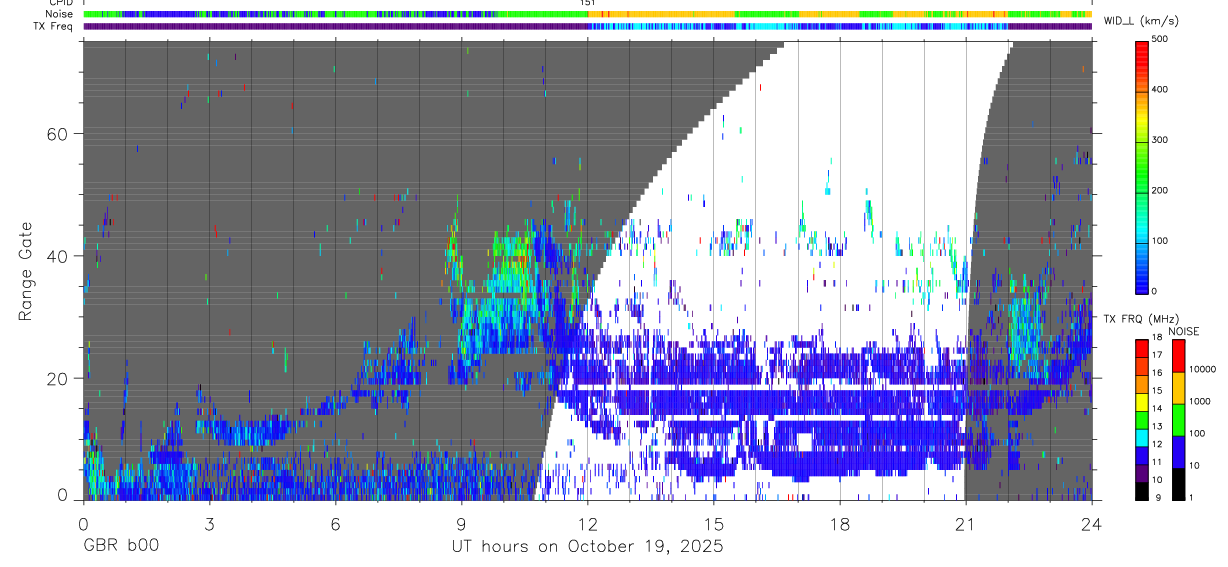Viewport: 1228px width, 567px height.
Task: Click the 15 tick on TX FRQ legend
Action: [x=1157, y=392]
